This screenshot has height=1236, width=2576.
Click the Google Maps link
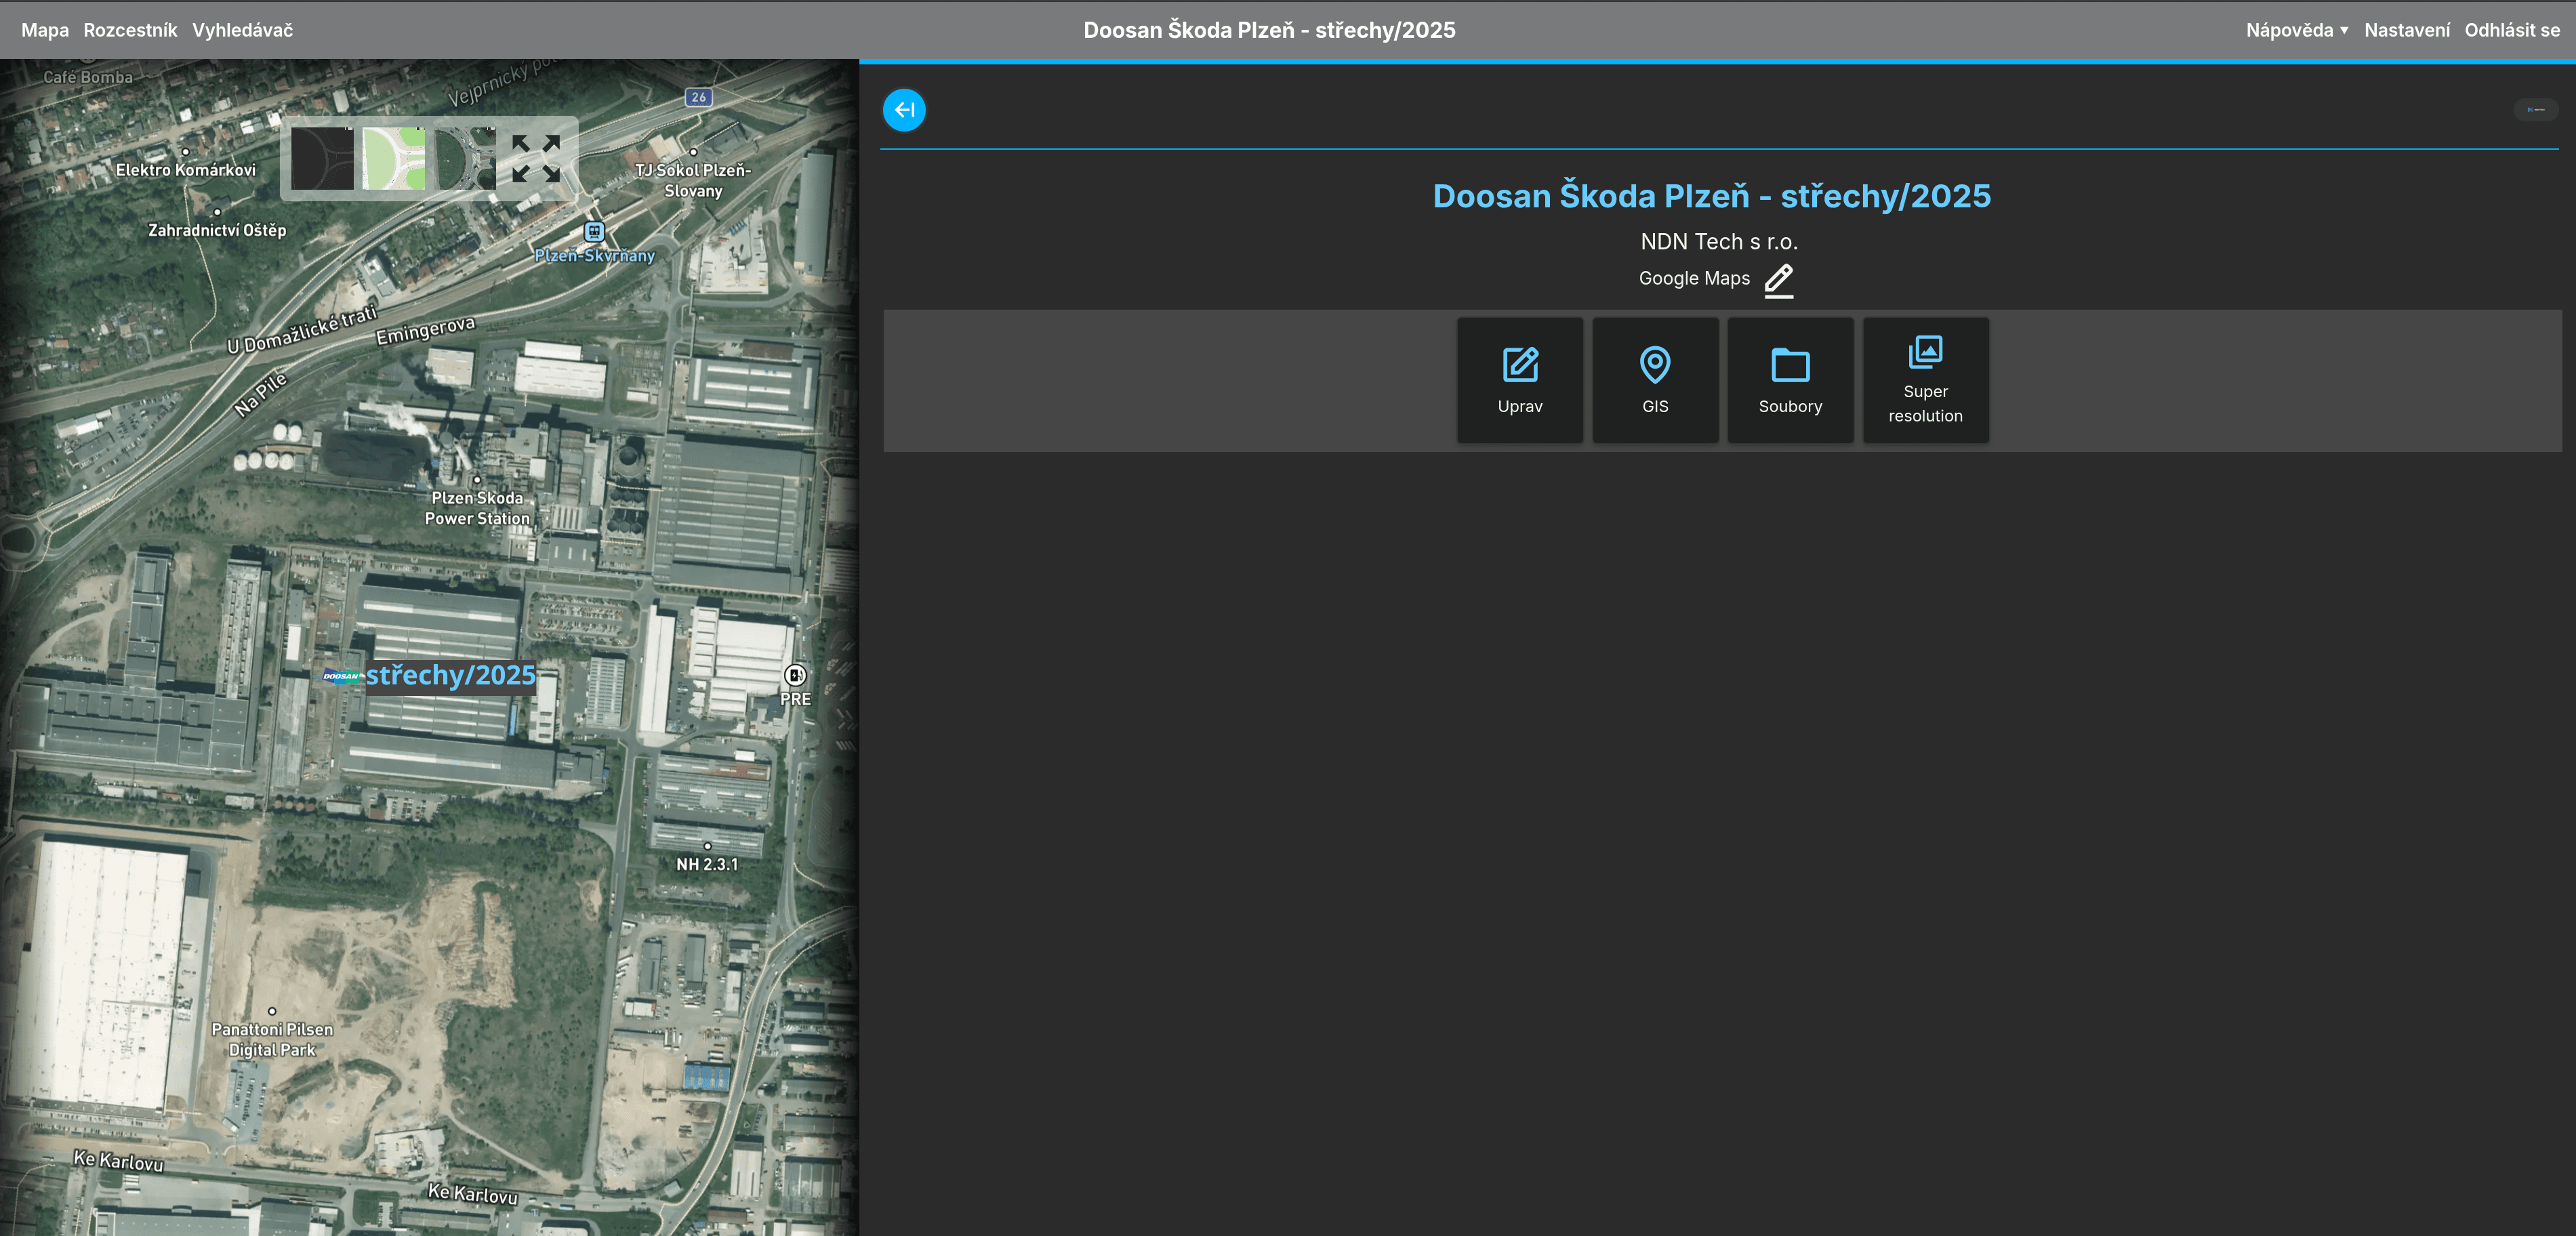point(1694,279)
